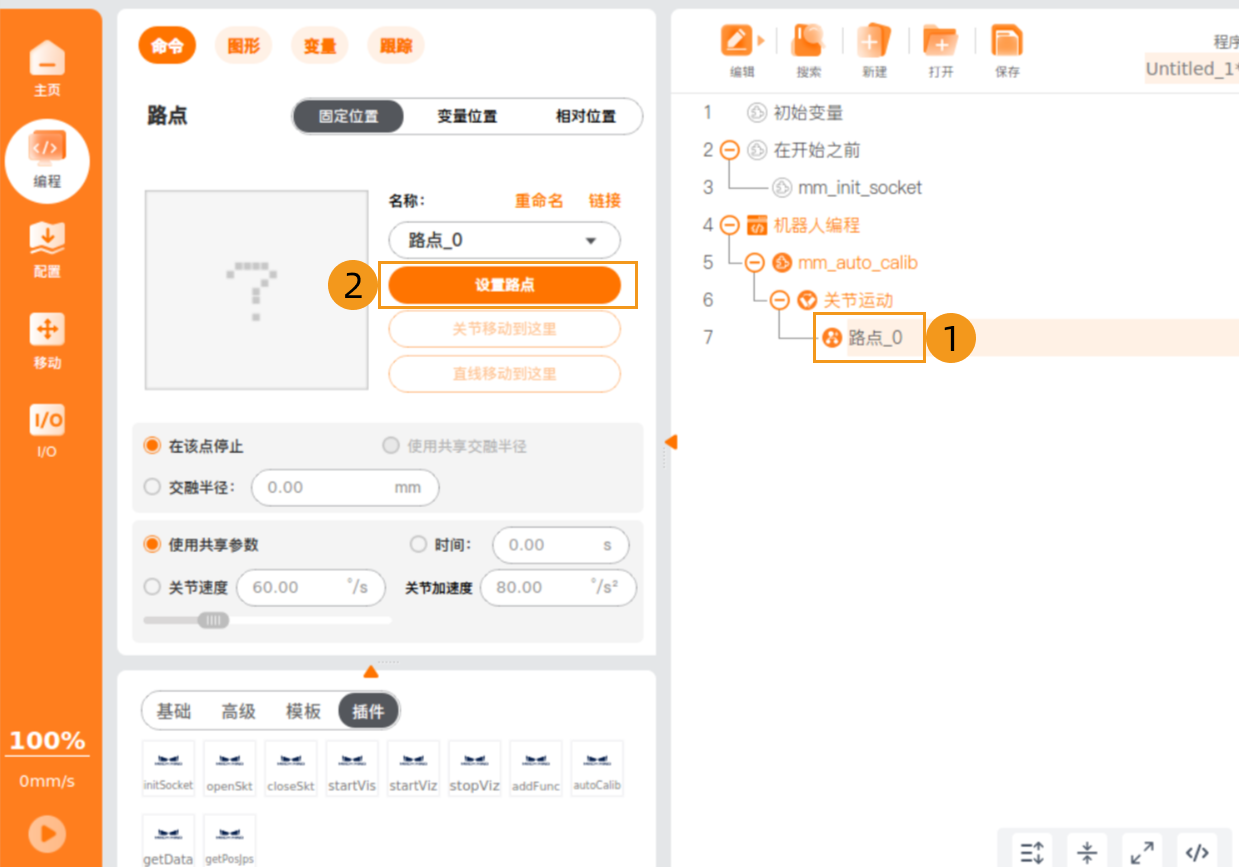The width and height of the screenshot is (1239, 867).
Task: Insert the closeSkt plugin command
Action: click(290, 768)
